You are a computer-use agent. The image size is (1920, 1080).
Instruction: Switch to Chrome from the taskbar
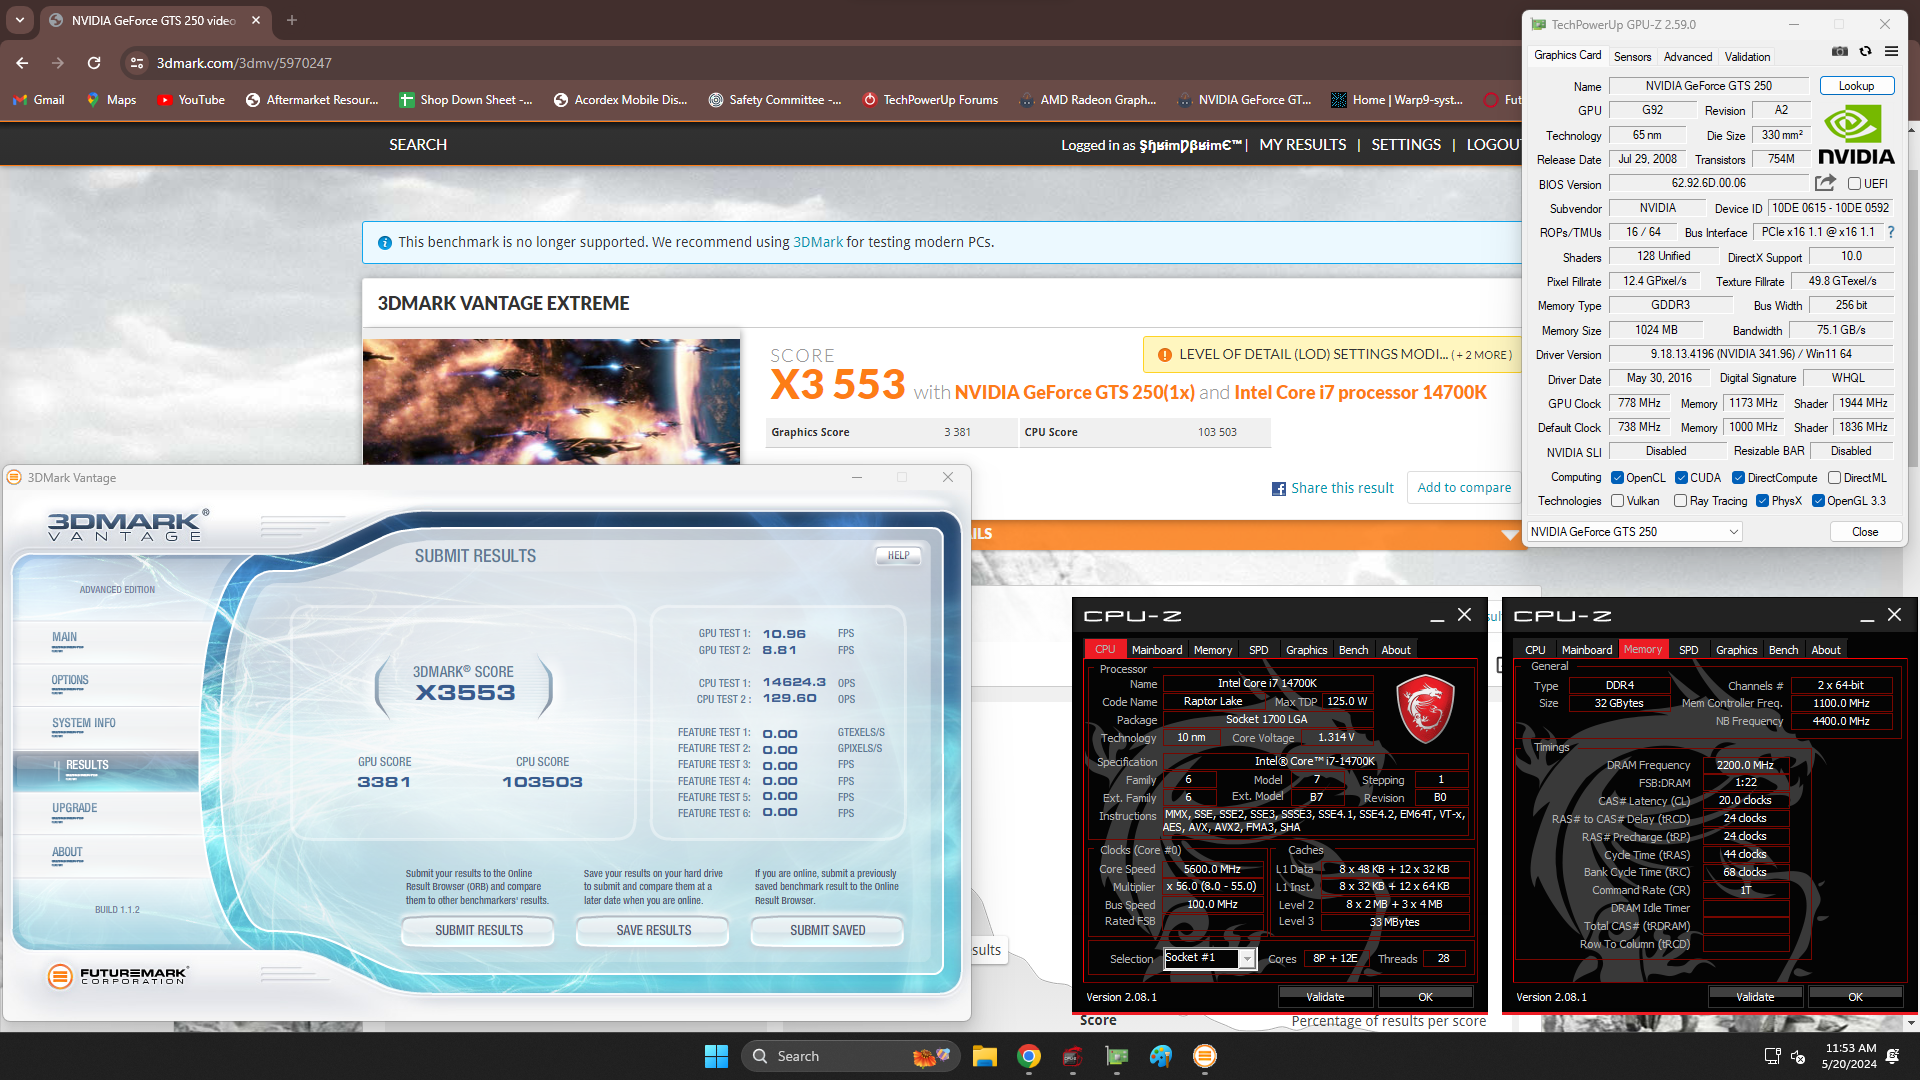[x=1029, y=1056]
